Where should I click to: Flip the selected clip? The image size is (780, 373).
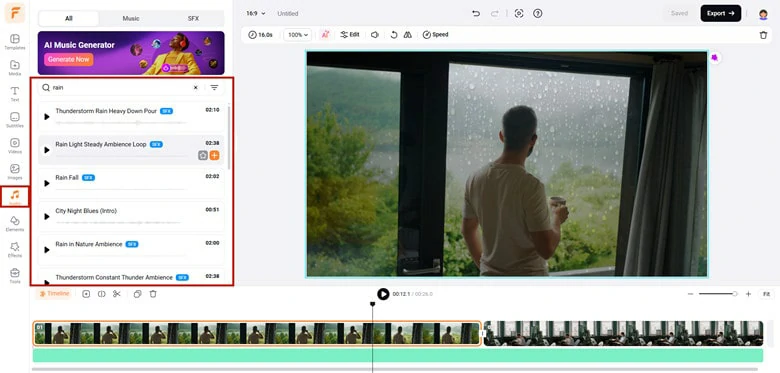tap(407, 35)
